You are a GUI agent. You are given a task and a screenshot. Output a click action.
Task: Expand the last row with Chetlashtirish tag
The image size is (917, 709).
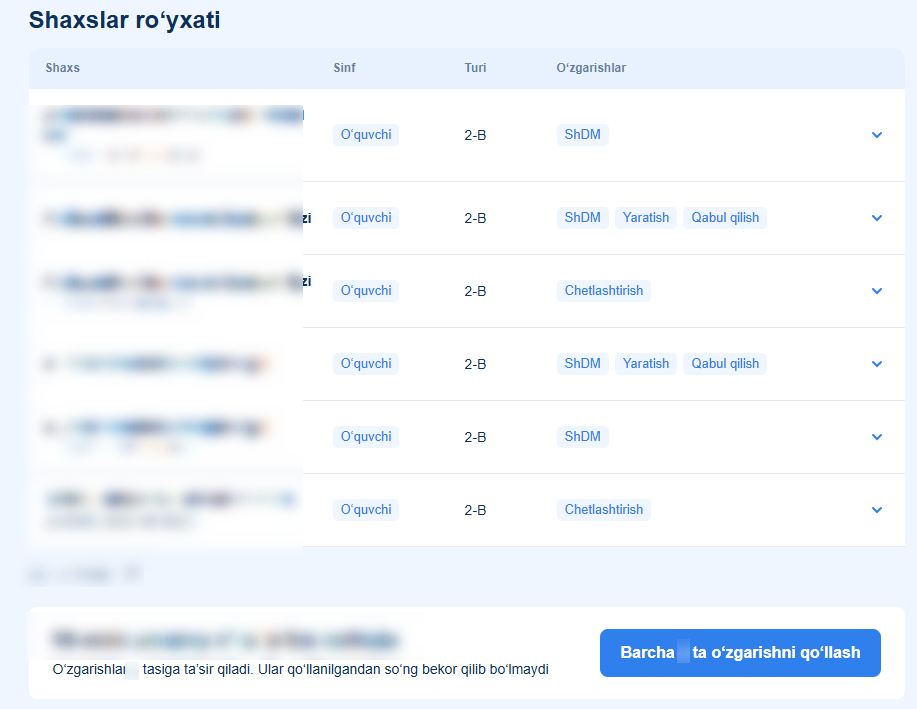[876, 510]
